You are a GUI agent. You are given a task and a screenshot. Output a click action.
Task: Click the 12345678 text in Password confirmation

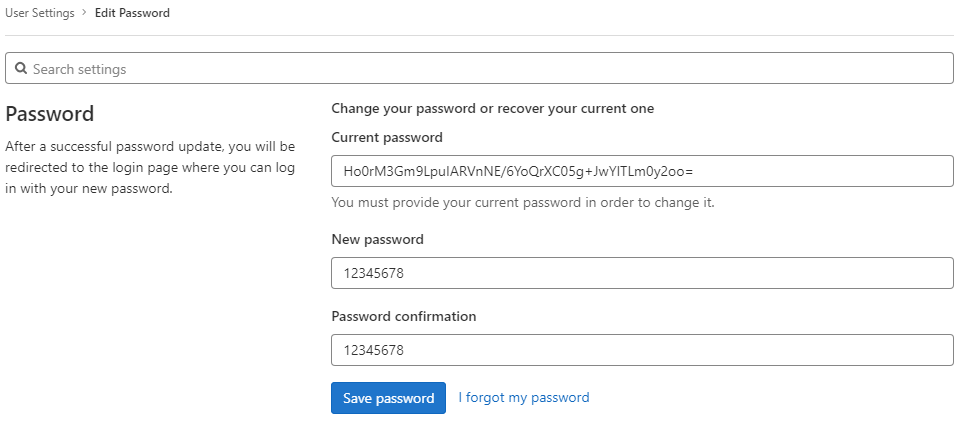click(374, 350)
